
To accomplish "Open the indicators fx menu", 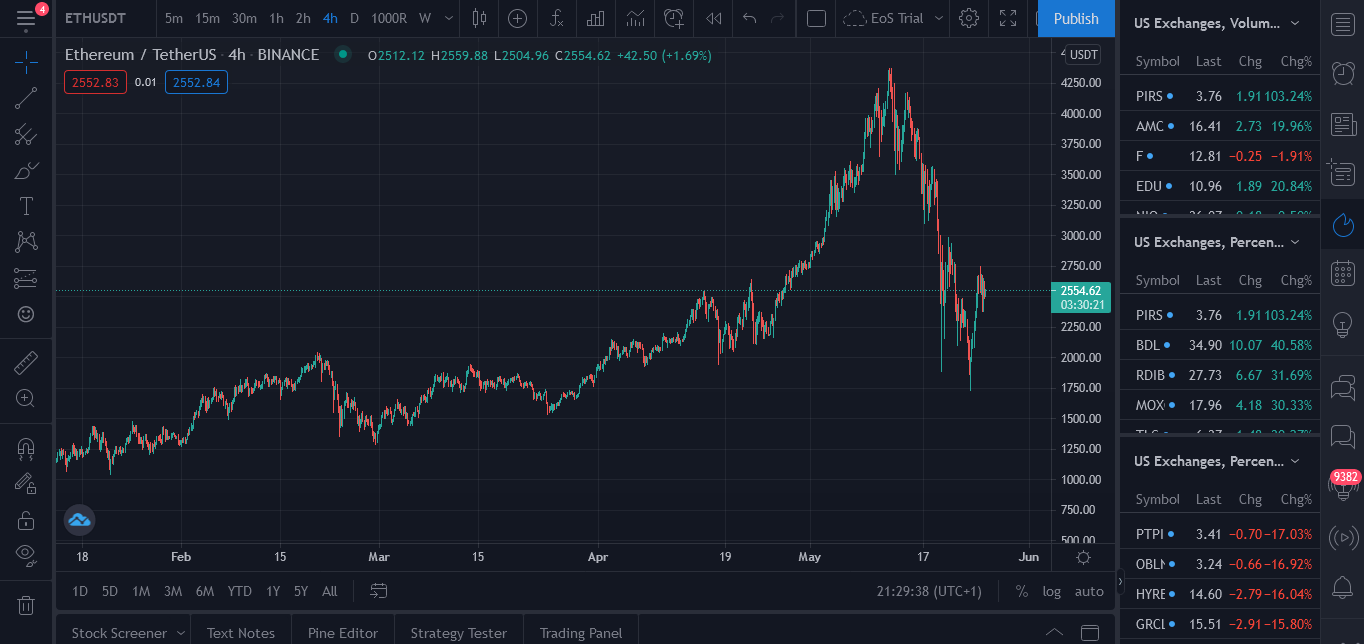I will 557,18.
